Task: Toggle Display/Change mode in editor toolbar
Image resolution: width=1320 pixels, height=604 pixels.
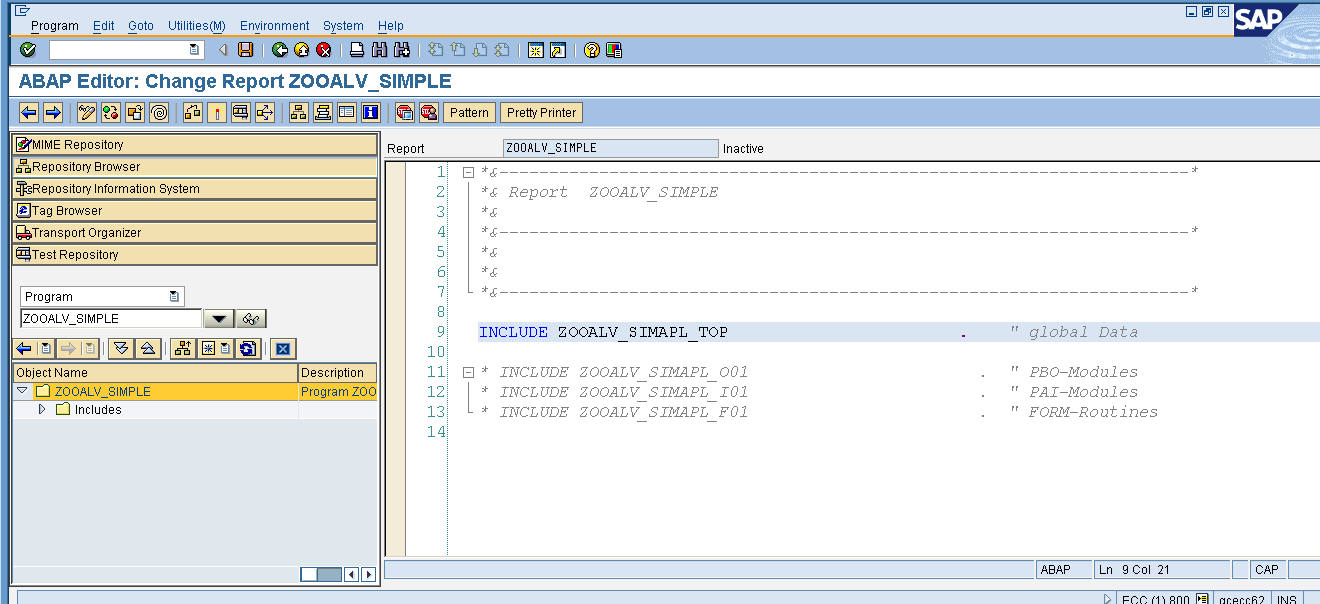Action: tap(87, 112)
